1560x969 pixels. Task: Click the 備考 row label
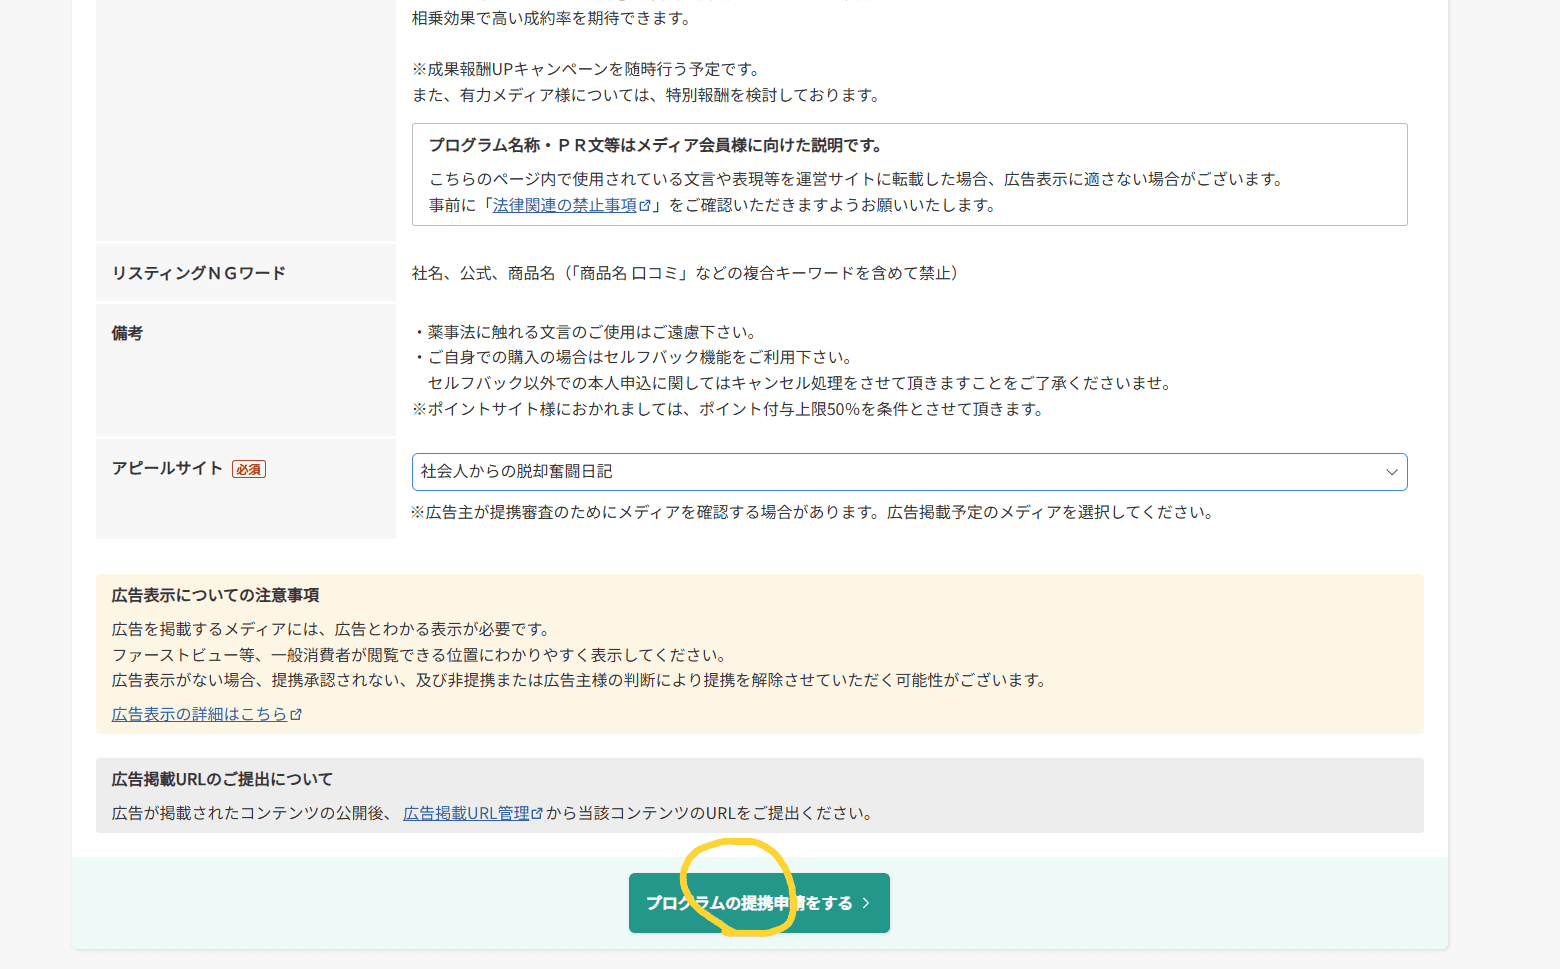tap(127, 333)
